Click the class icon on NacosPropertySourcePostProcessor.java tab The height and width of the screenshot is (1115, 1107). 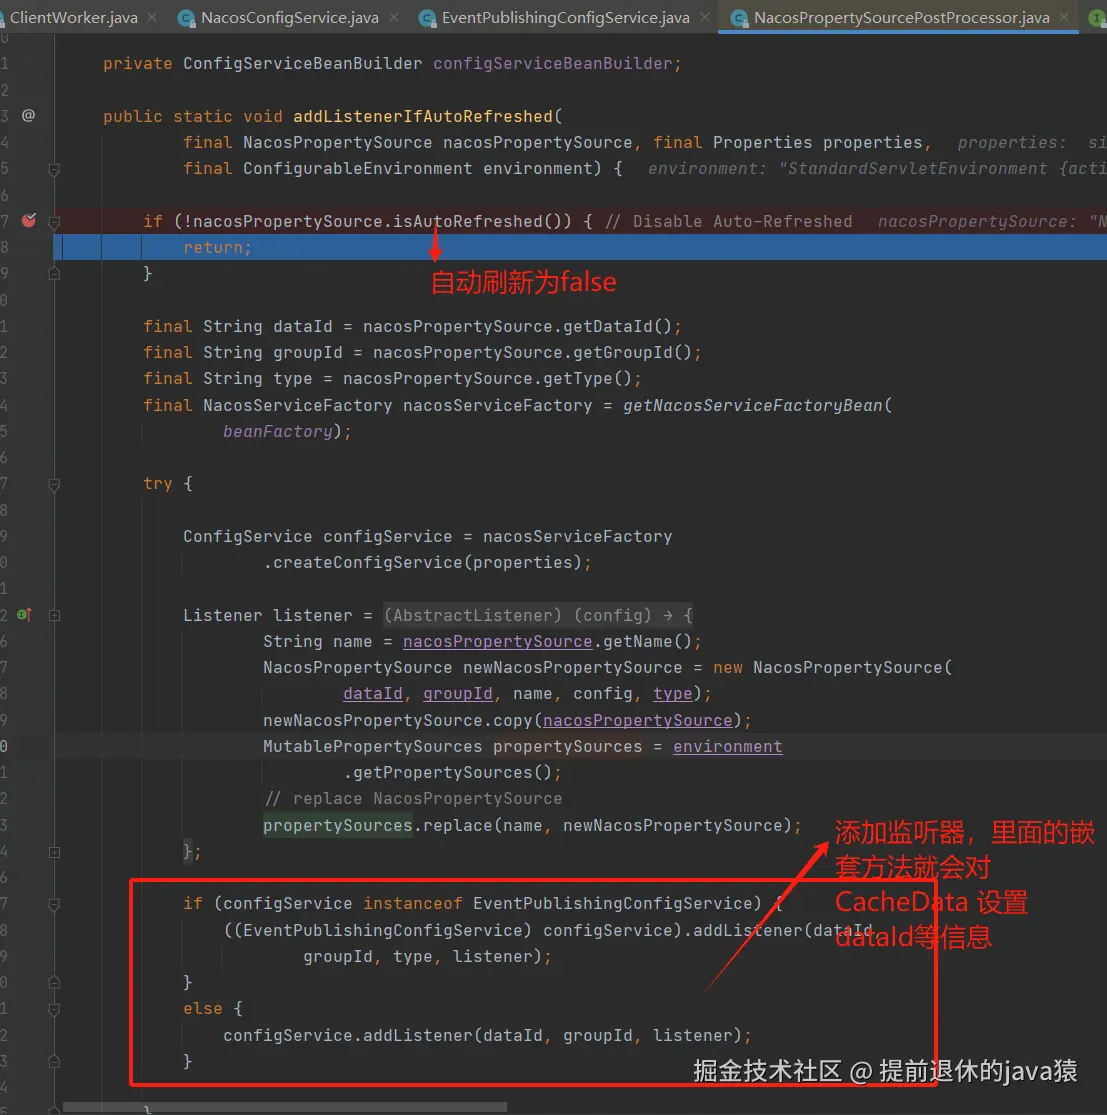point(739,18)
